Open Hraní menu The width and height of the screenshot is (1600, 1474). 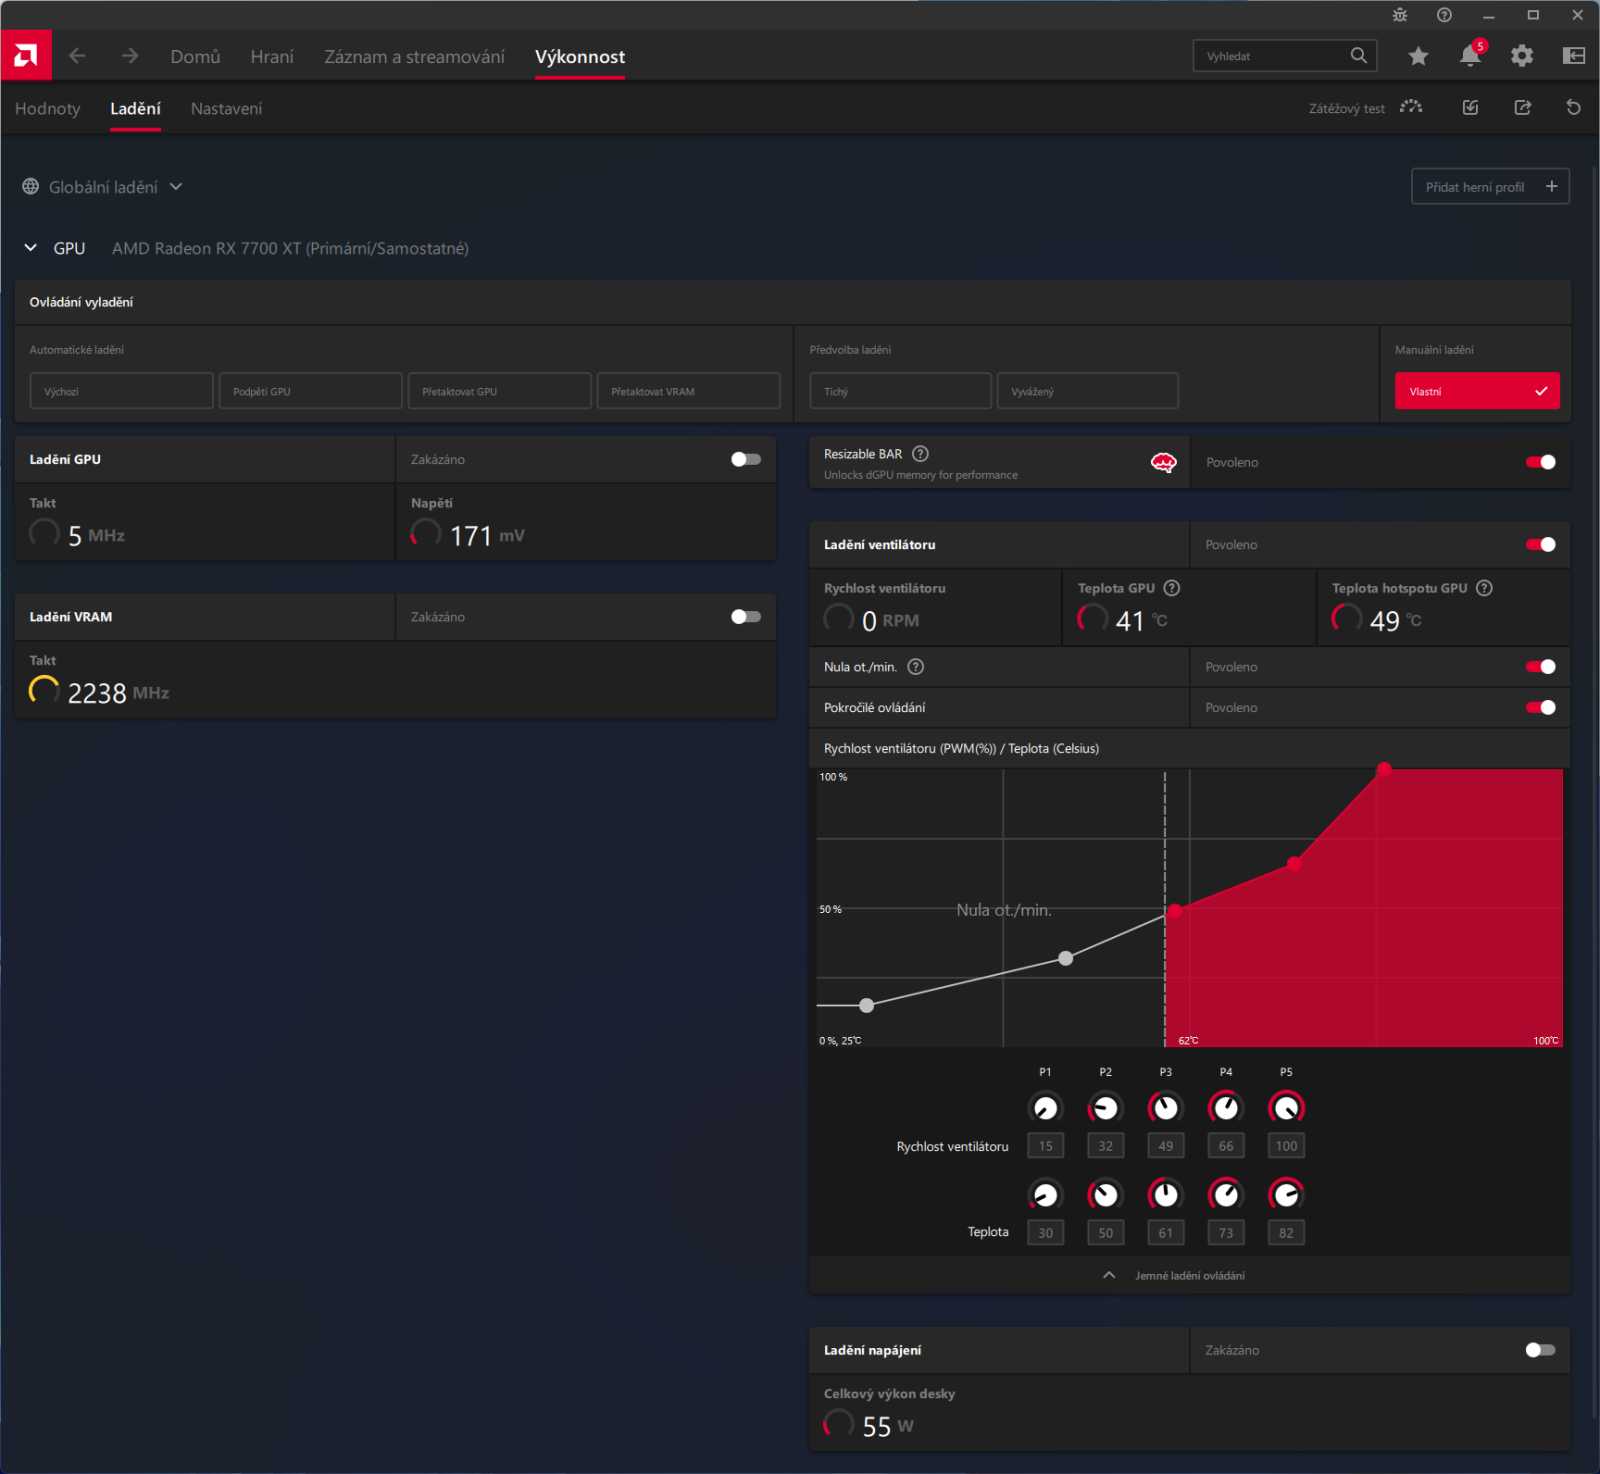pyautogui.click(x=272, y=57)
